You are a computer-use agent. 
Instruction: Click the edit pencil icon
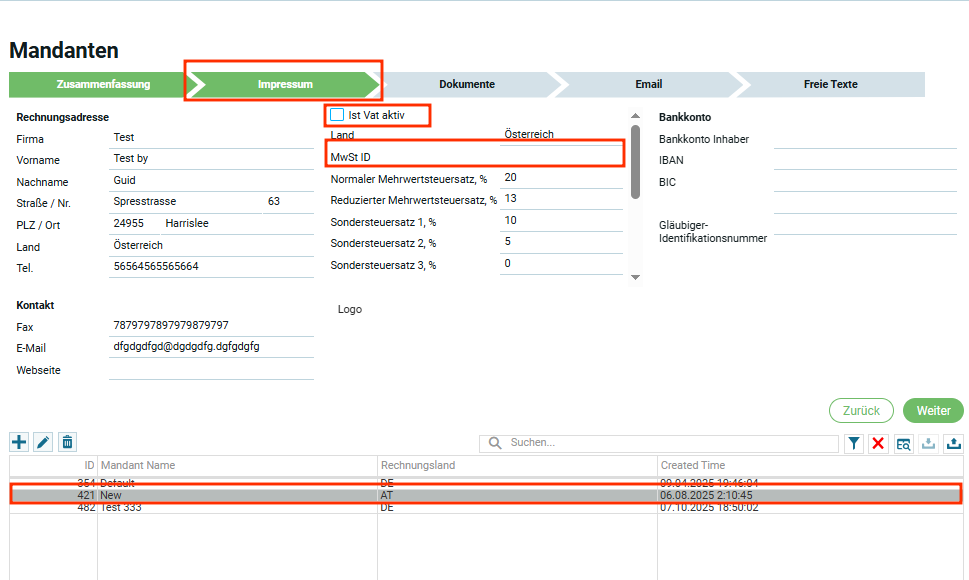pos(43,442)
